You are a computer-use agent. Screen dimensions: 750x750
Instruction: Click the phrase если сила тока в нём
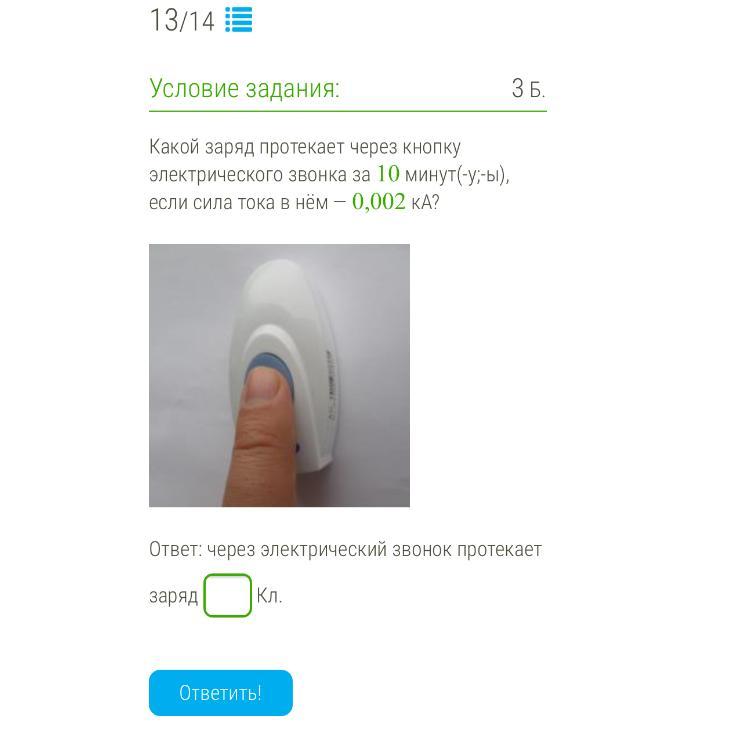pyautogui.click(x=239, y=202)
